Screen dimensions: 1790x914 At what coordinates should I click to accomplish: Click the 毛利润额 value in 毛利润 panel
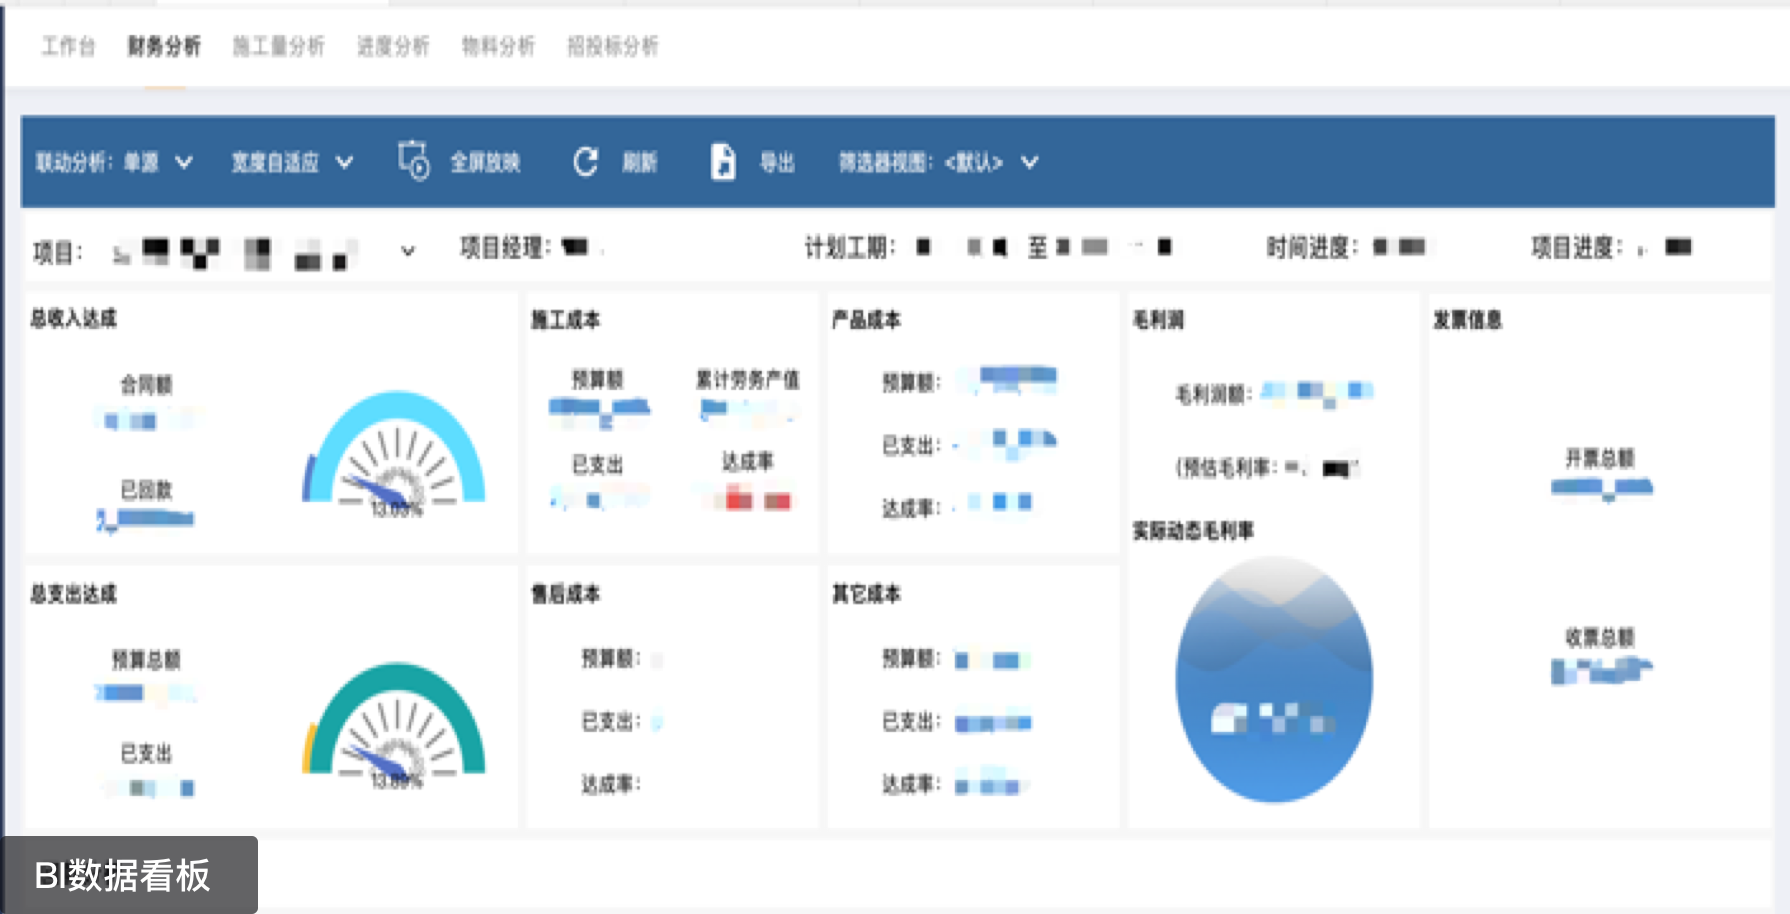[1316, 392]
